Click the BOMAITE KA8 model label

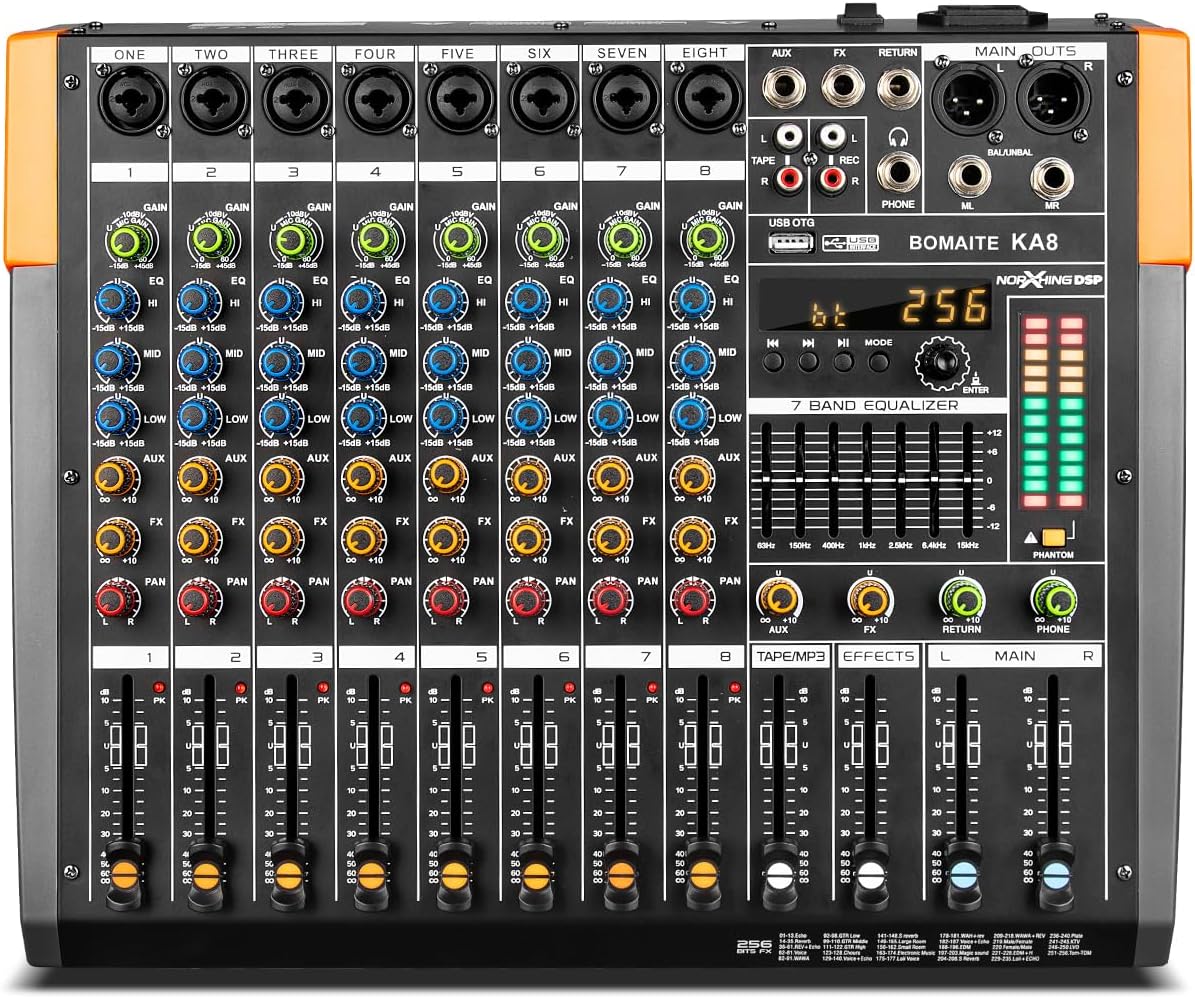(985, 242)
